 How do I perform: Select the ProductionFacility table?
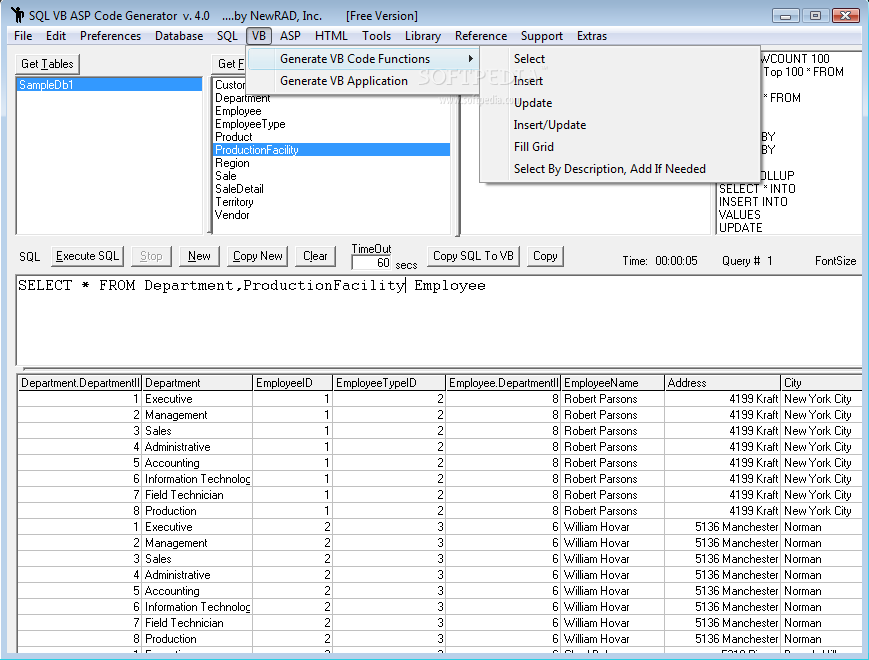(331, 150)
